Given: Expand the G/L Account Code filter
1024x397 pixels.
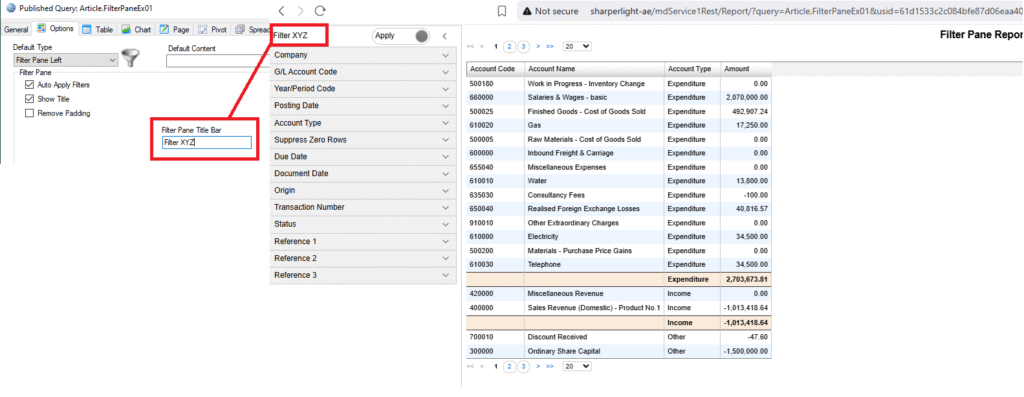Looking at the screenshot, I should pyautogui.click(x=363, y=72).
